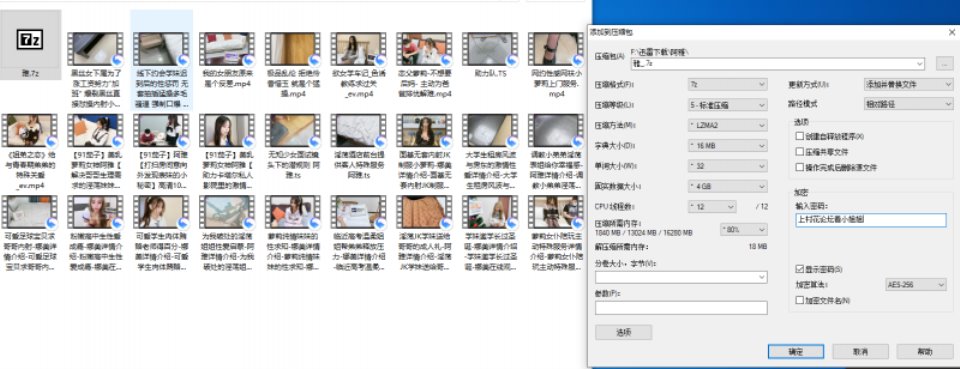The height and width of the screenshot is (369, 960).
Task: Focus the 输入密码 password field
Action: [871, 220]
